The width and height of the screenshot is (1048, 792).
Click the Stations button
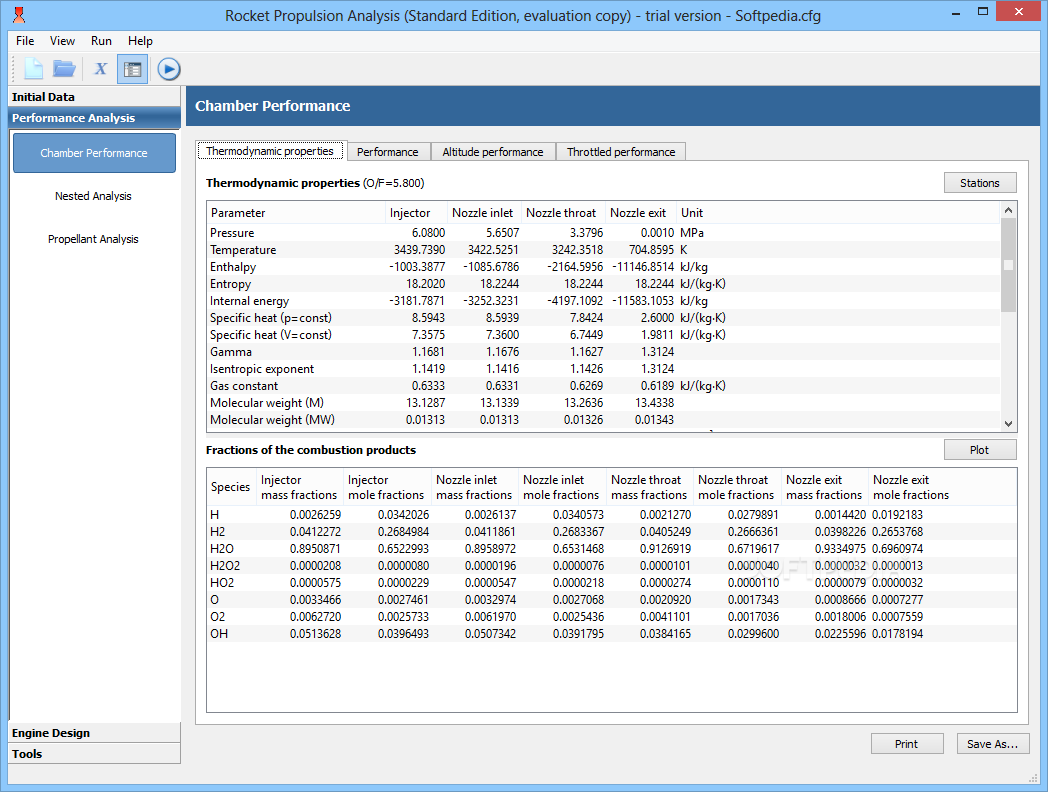pyautogui.click(x=980, y=182)
